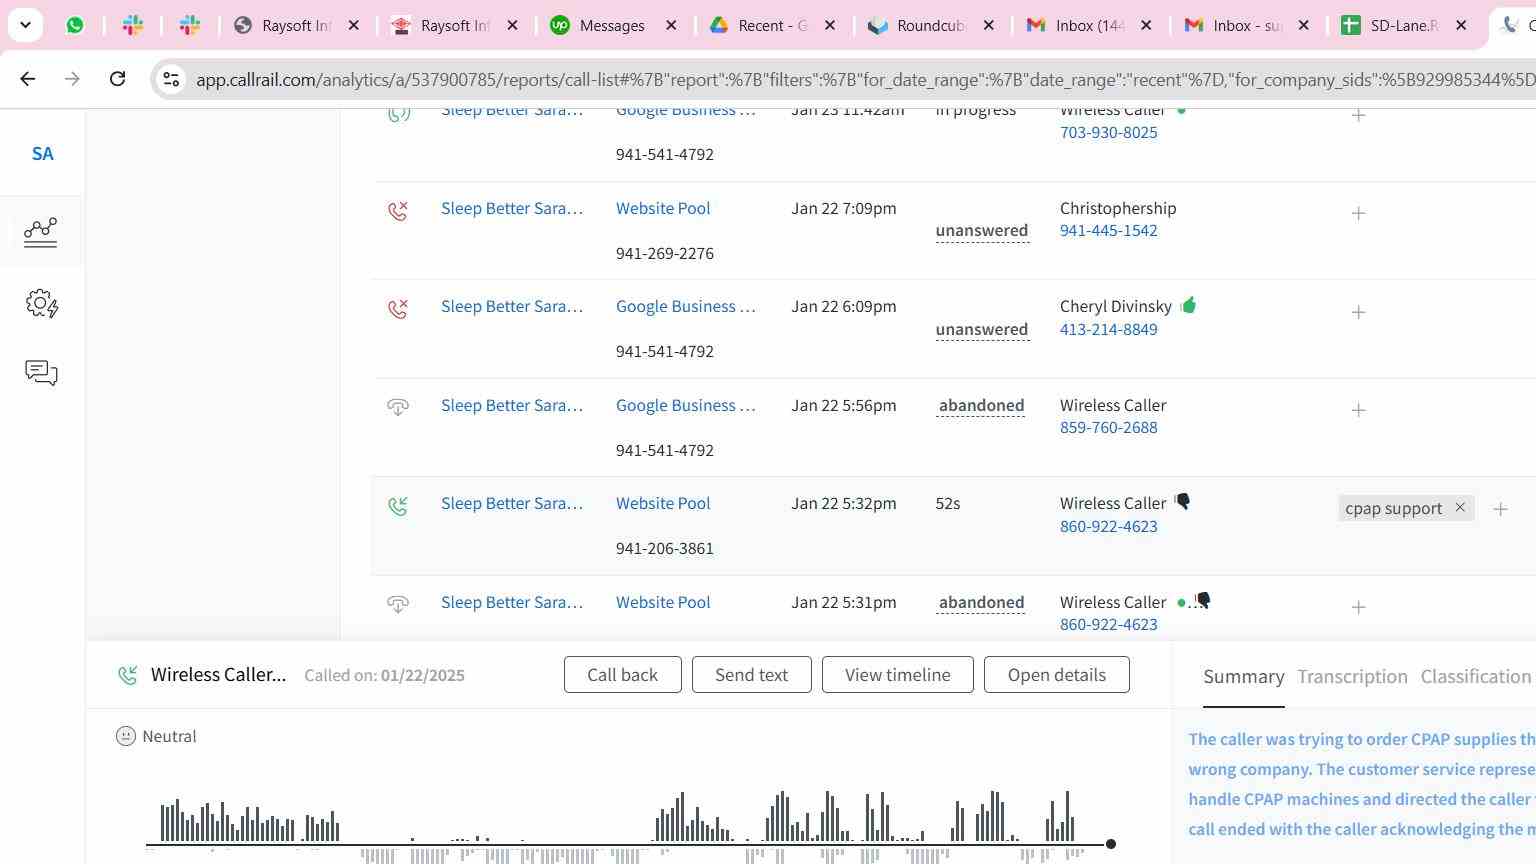Close the Inbox (144) Gmail tab

pyautogui.click(x=1146, y=26)
